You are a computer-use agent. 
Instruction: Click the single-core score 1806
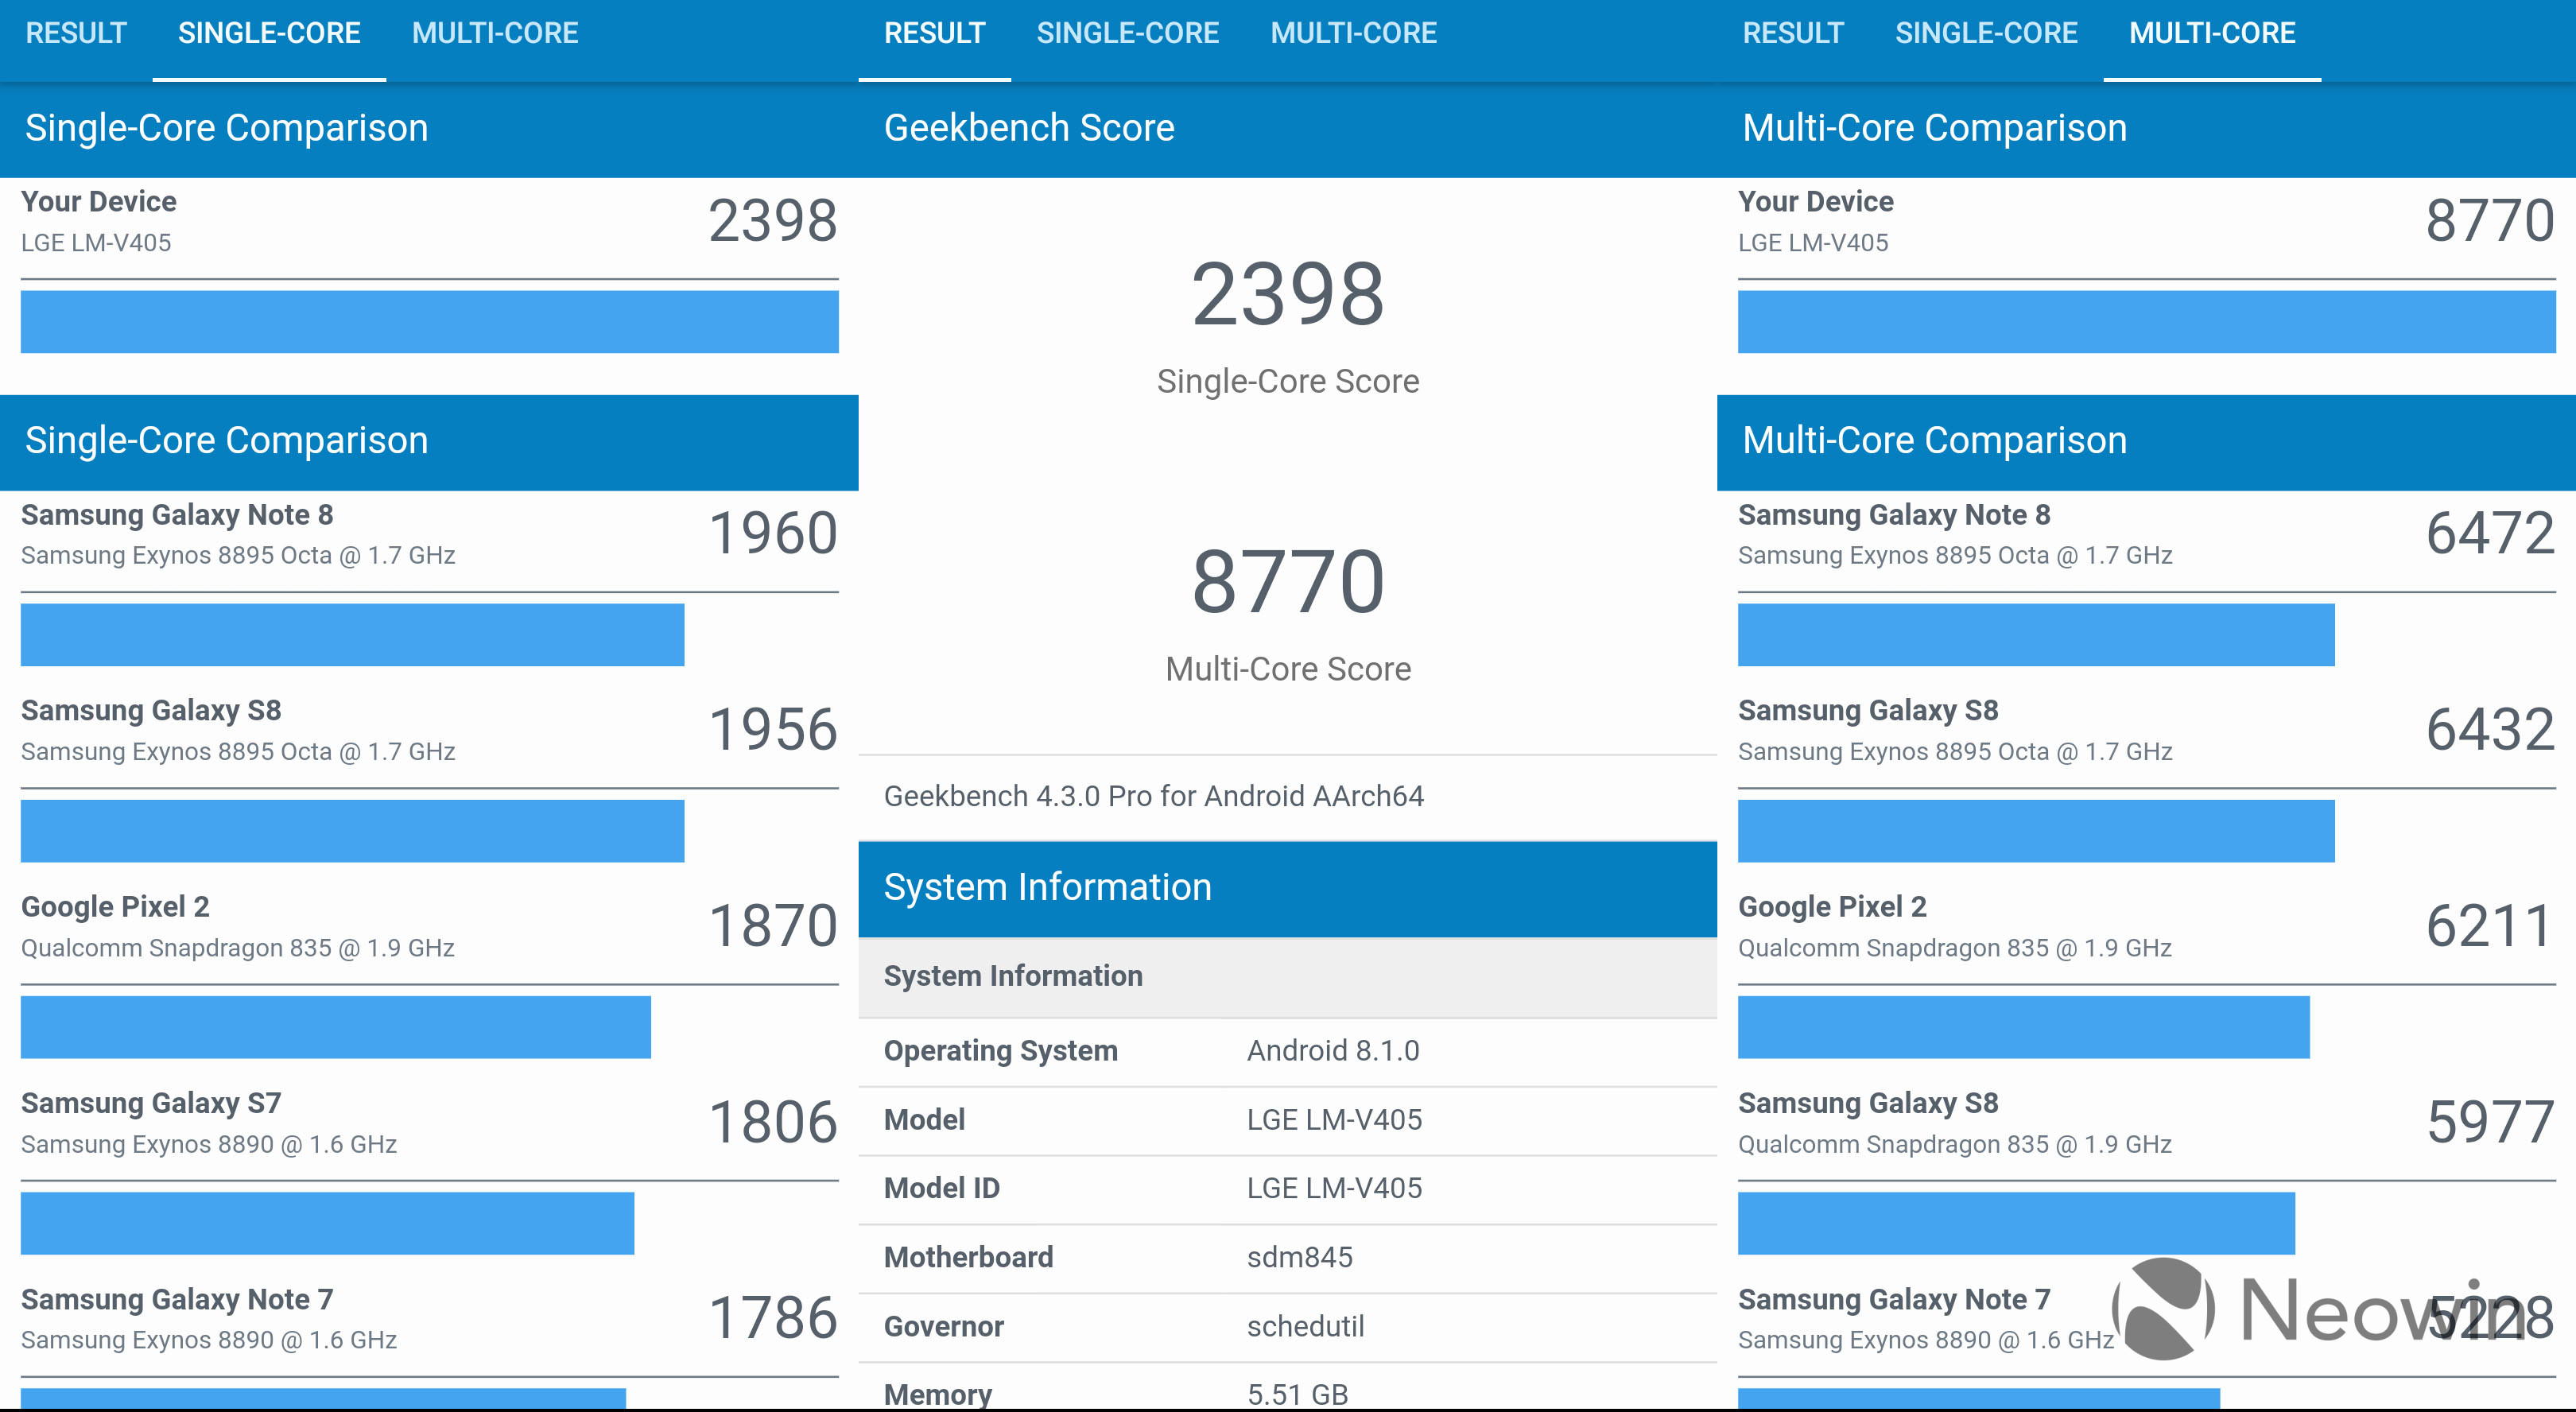pyautogui.click(x=773, y=1122)
